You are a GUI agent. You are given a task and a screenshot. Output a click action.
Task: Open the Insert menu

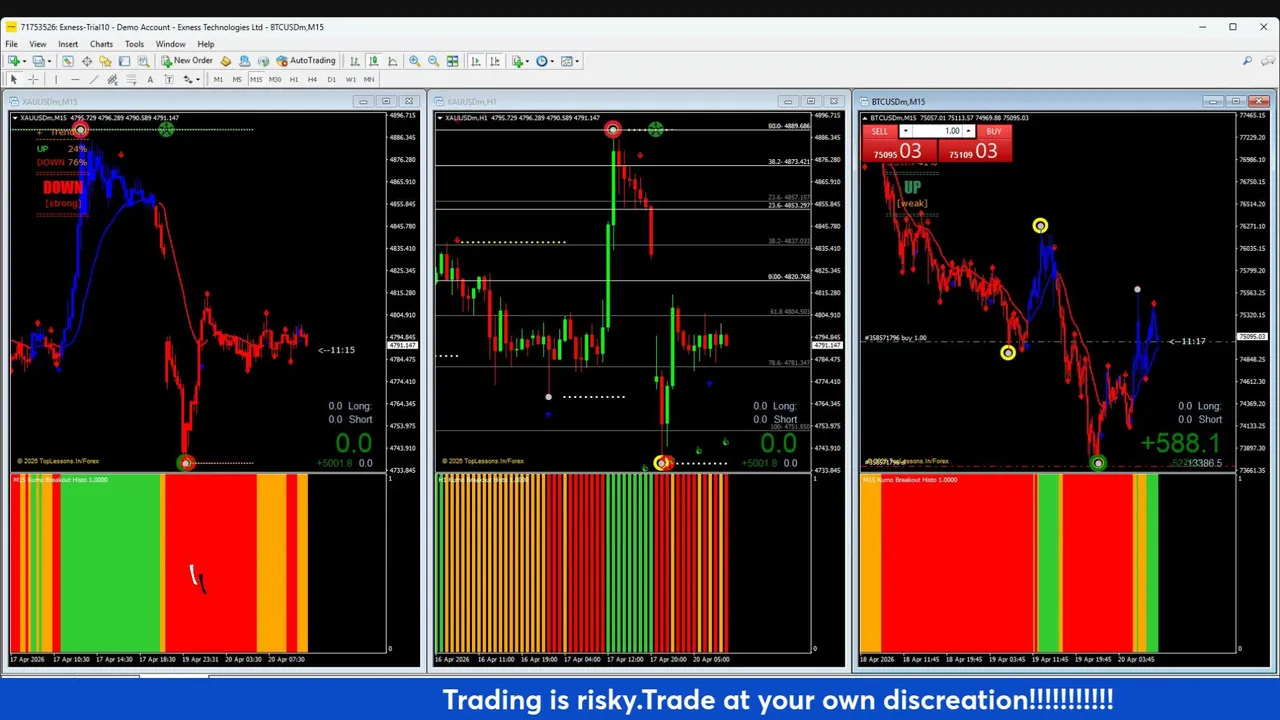click(68, 44)
